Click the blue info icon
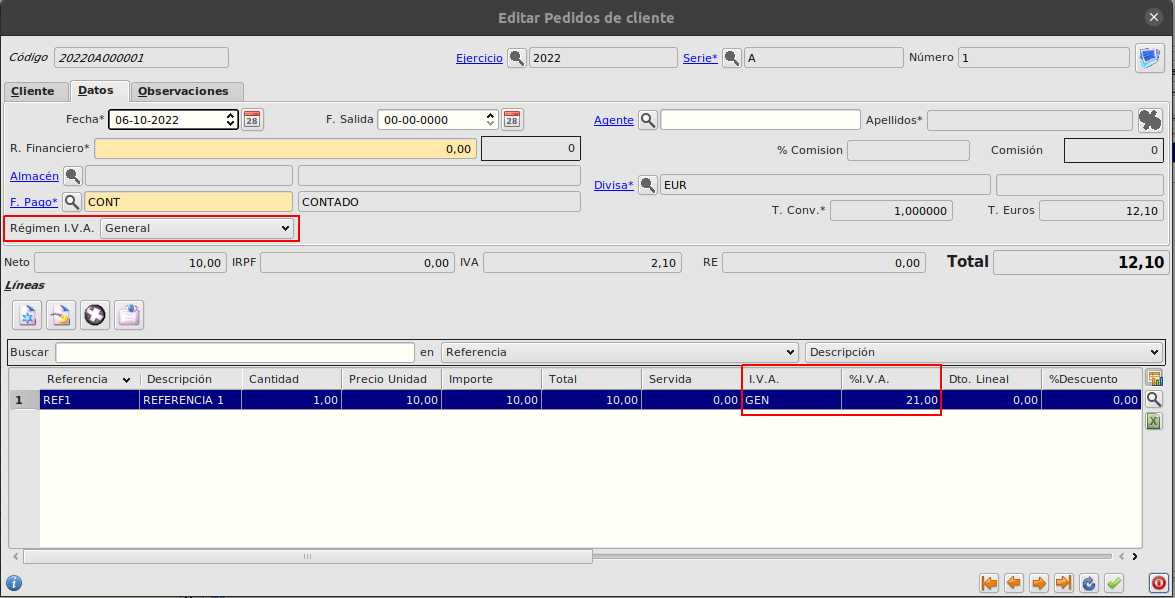 point(14,583)
